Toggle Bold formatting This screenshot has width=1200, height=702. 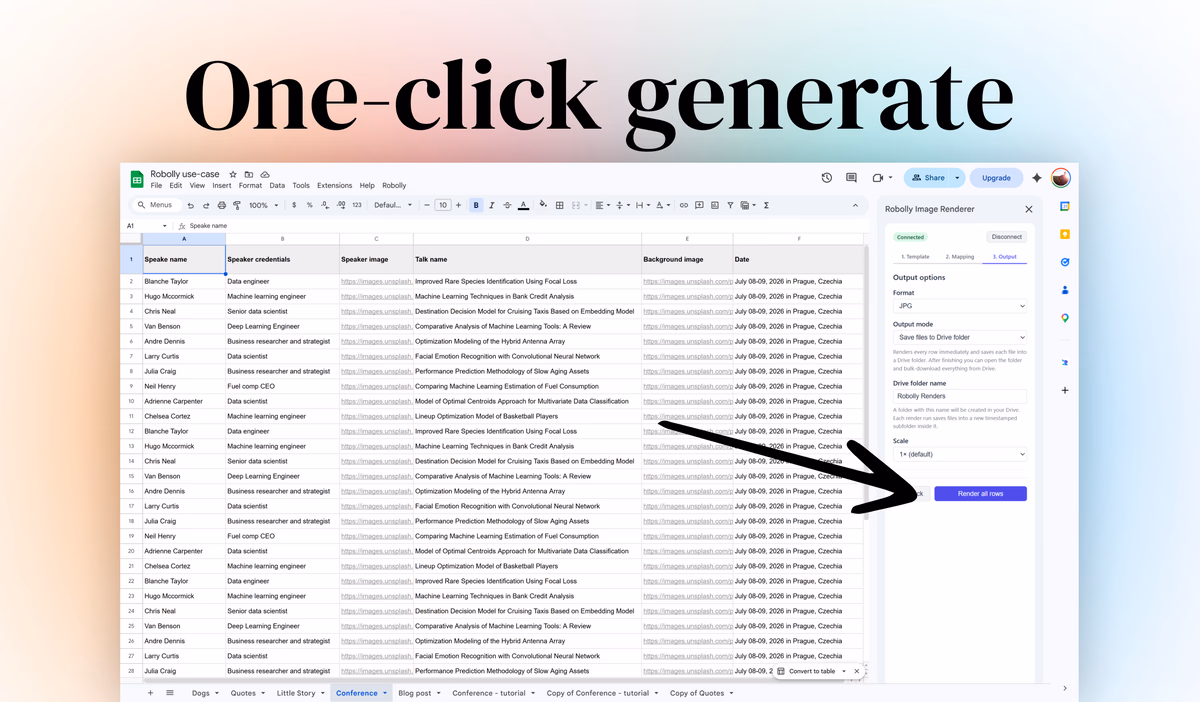point(476,205)
